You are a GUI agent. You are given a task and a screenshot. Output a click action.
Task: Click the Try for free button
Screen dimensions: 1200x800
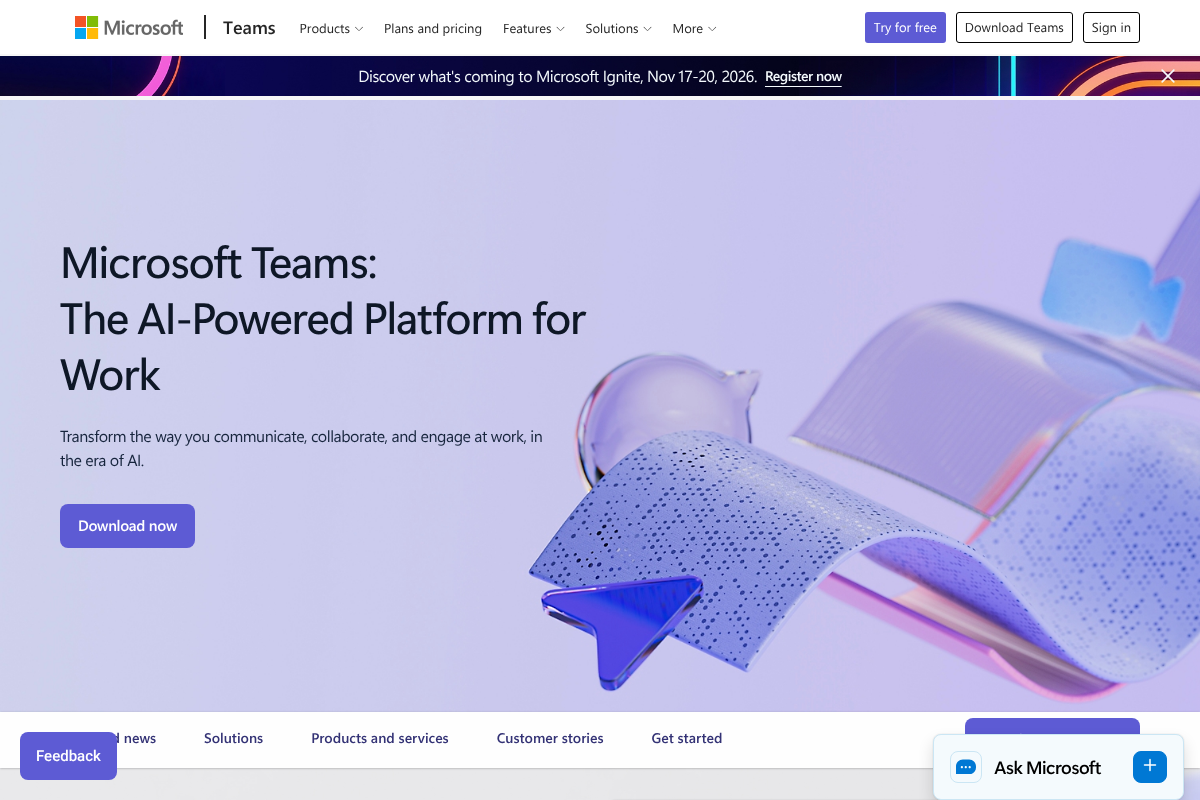click(905, 28)
